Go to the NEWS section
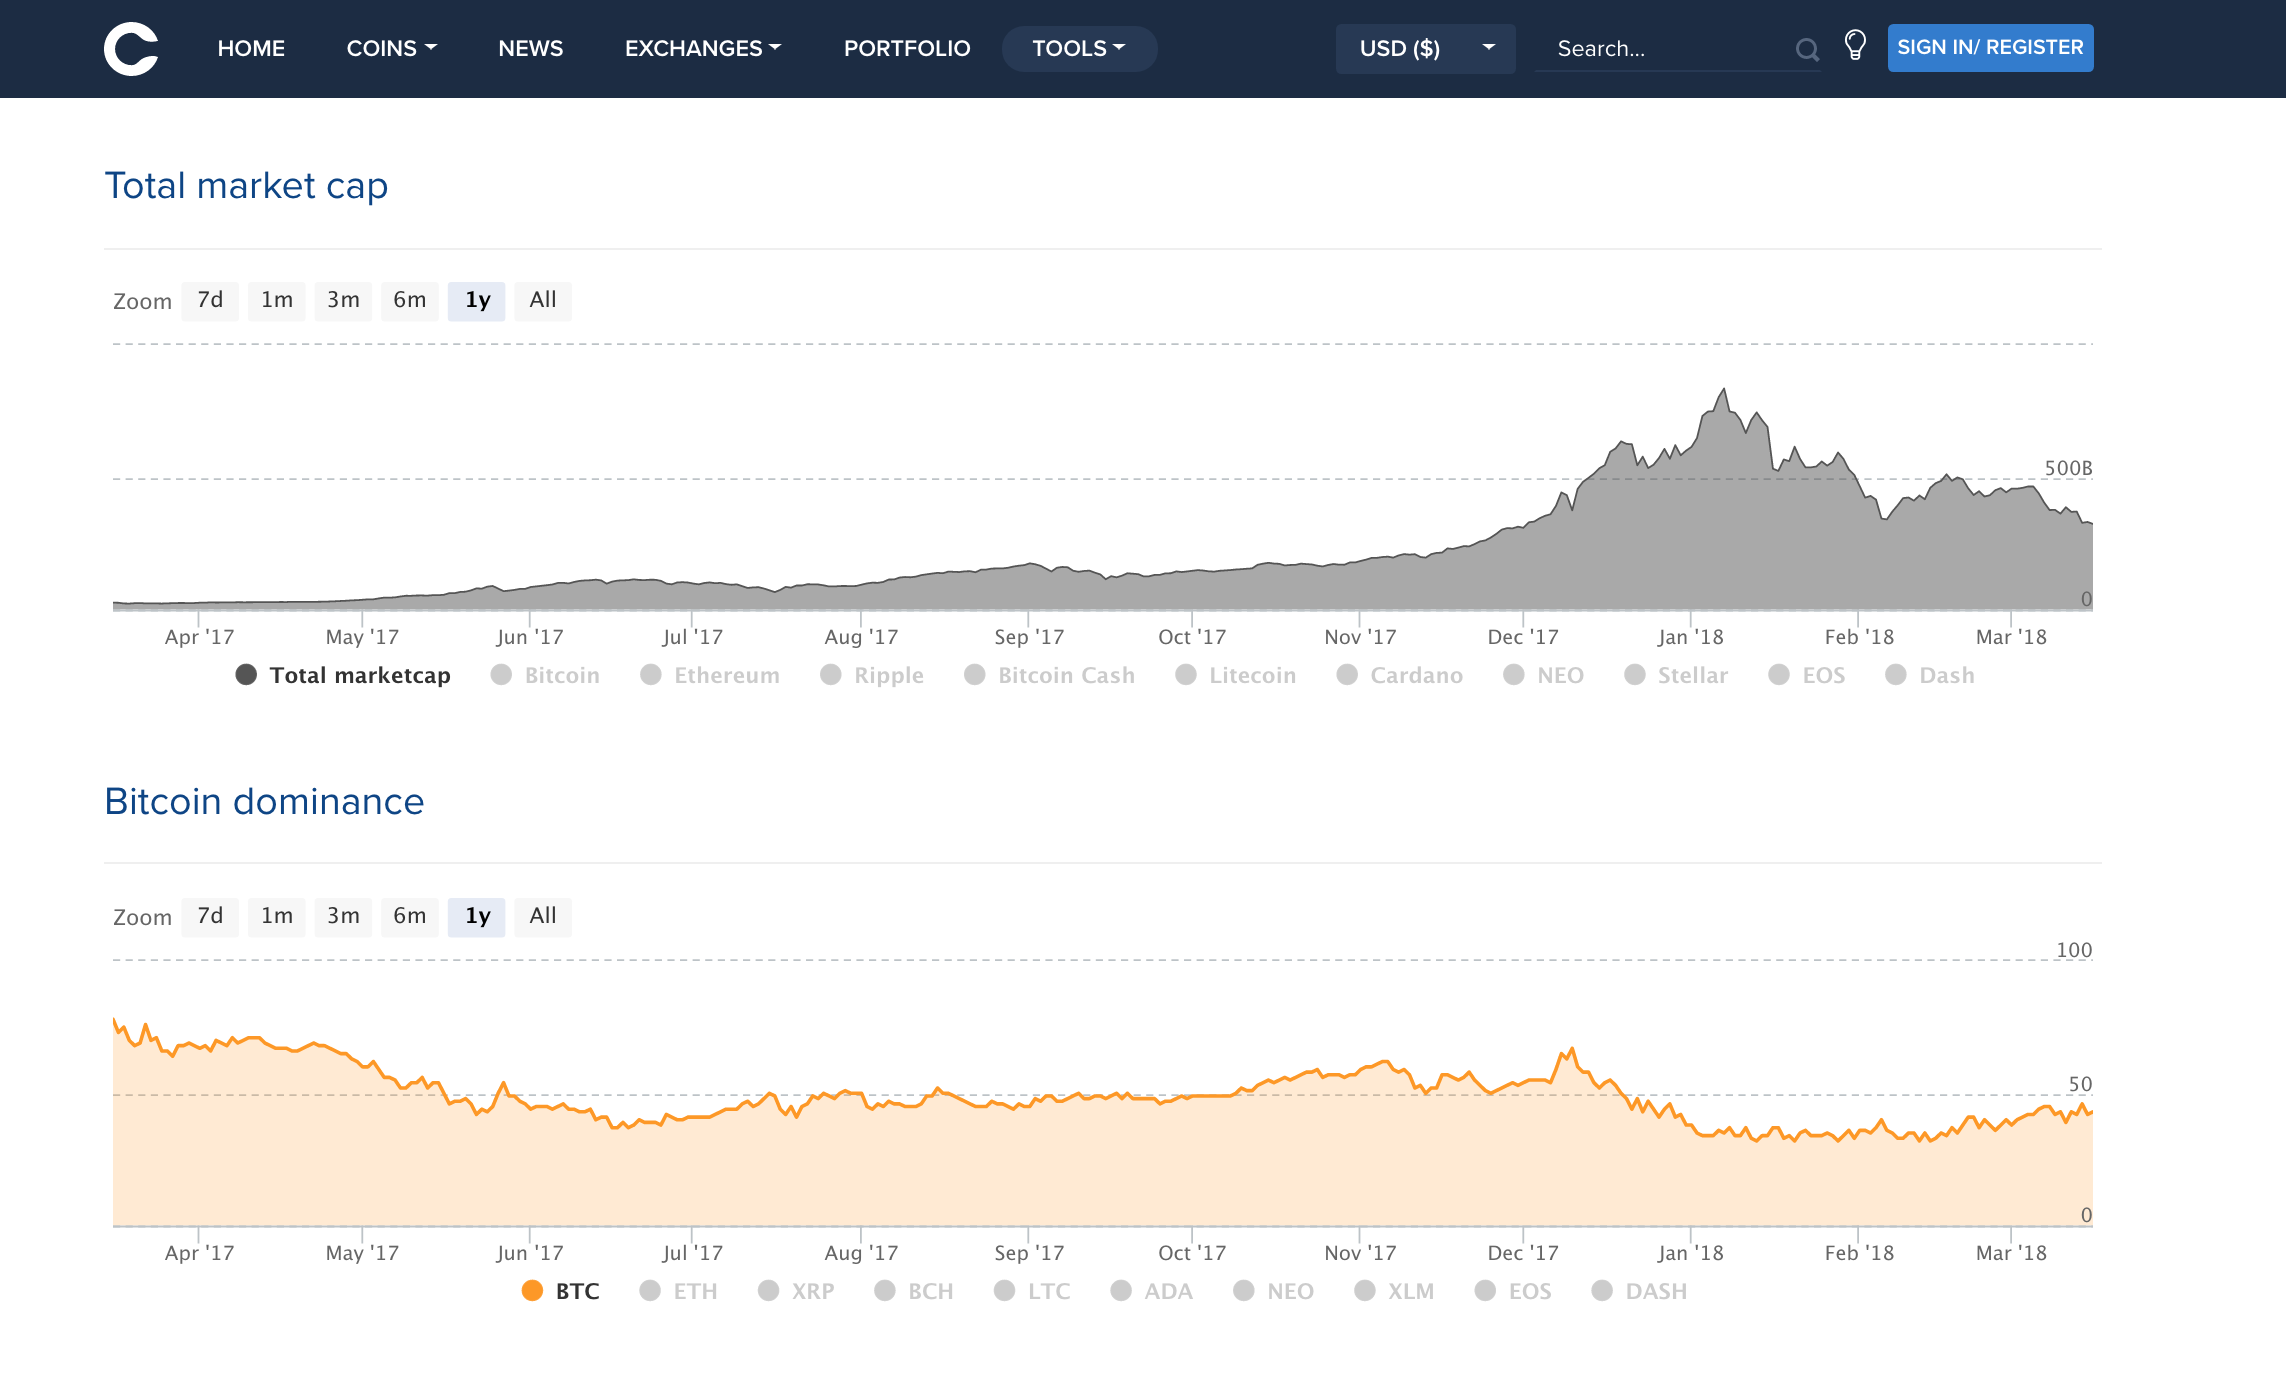This screenshot has width=2286, height=1390. click(x=530, y=48)
